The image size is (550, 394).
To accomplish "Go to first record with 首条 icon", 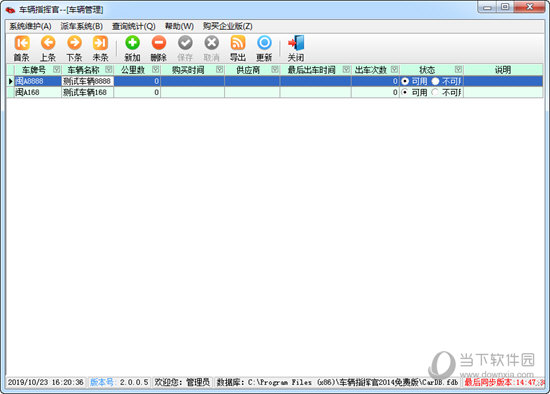I will pos(22,48).
